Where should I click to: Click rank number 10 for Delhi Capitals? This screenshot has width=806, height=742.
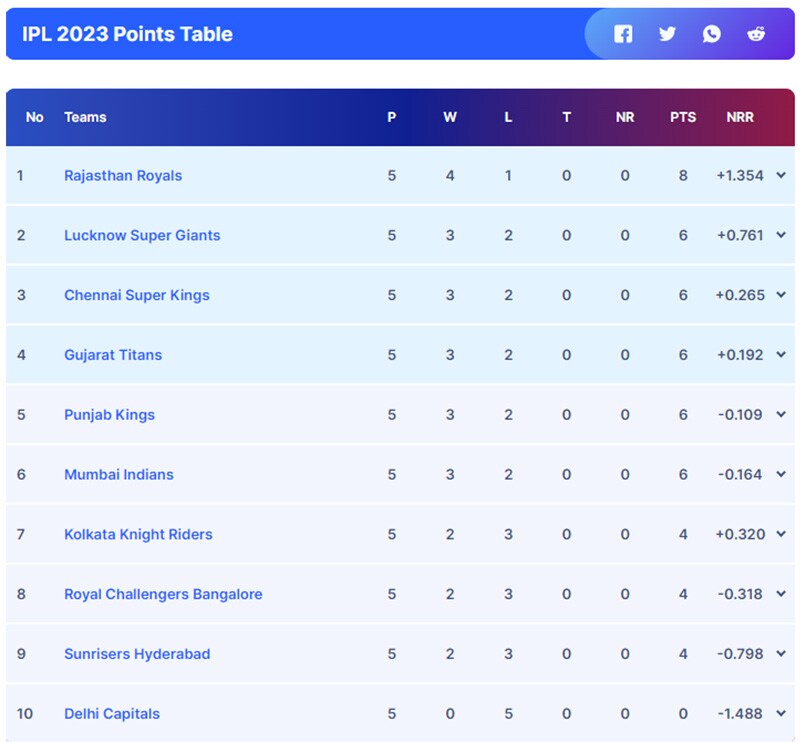(25, 714)
